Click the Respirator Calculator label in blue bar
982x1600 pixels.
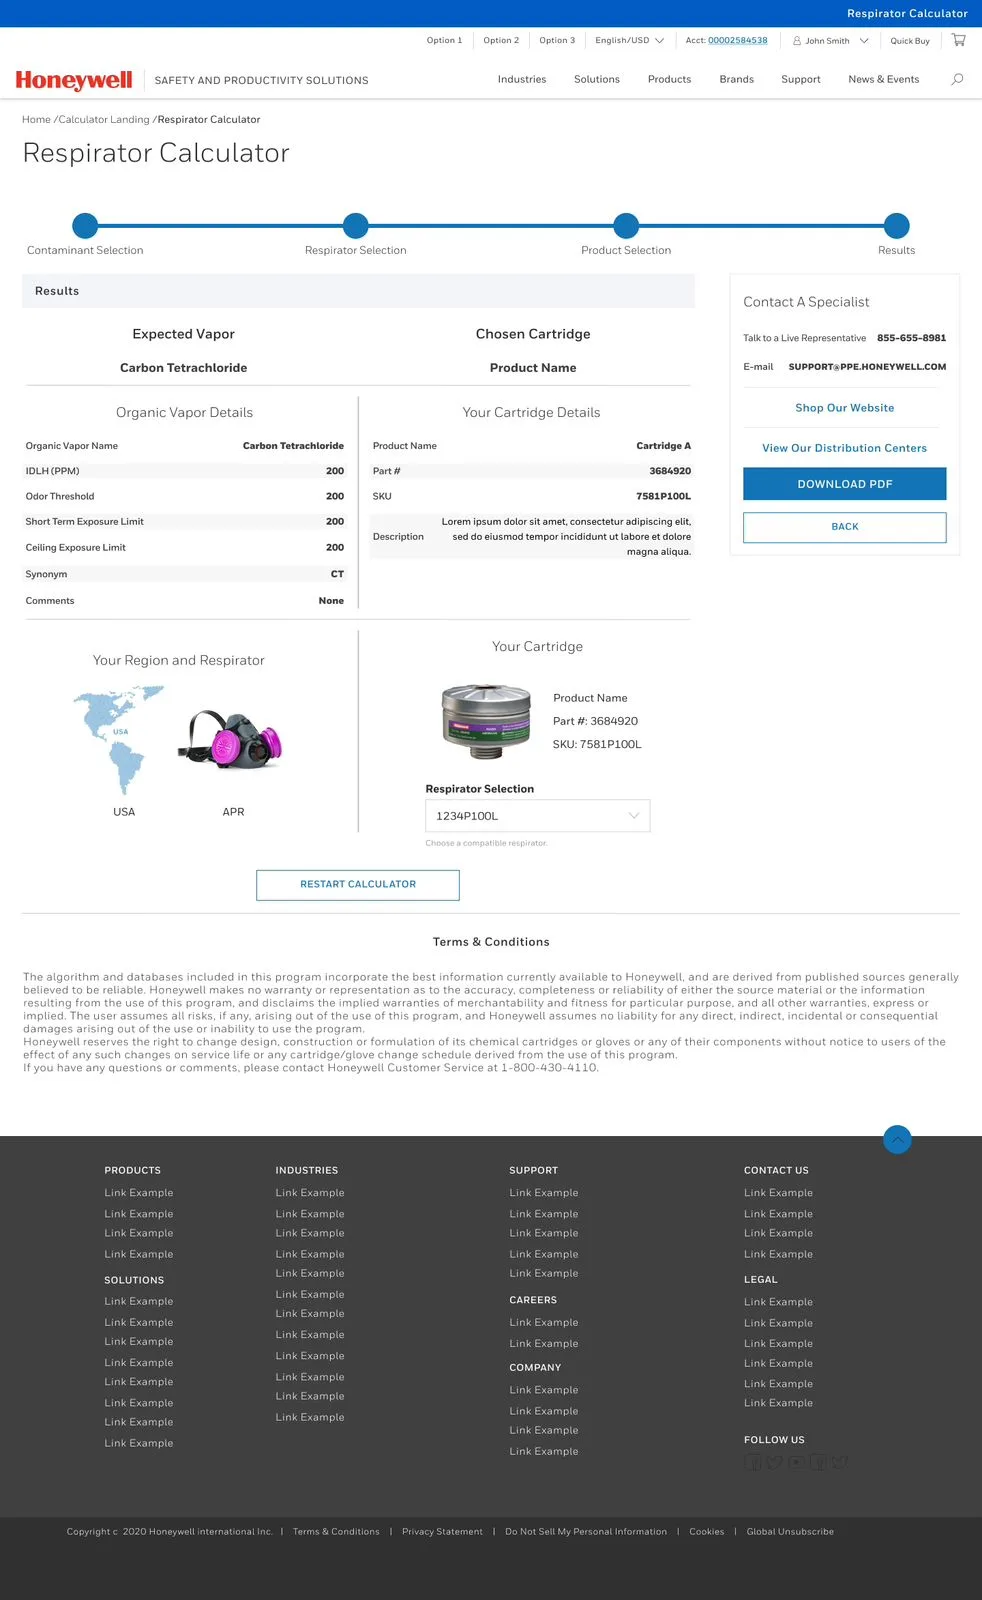(x=907, y=14)
